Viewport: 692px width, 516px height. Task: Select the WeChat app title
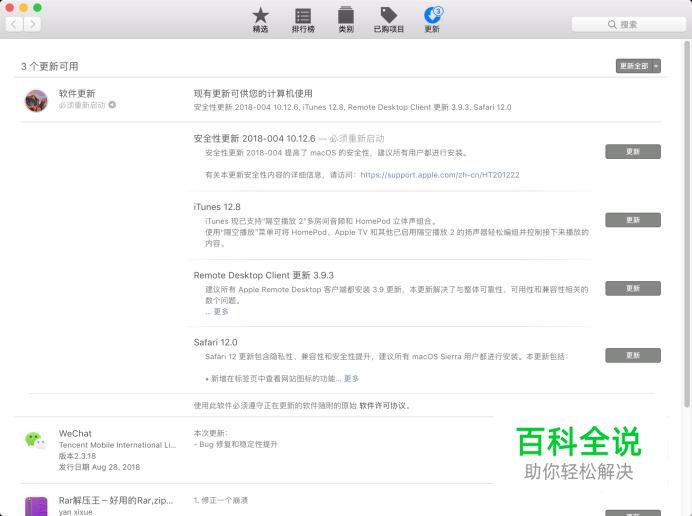click(x=75, y=433)
